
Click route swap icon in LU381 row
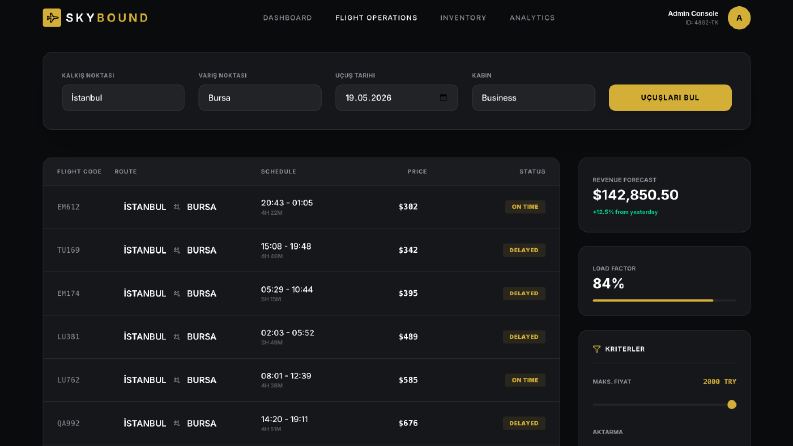[177, 337]
